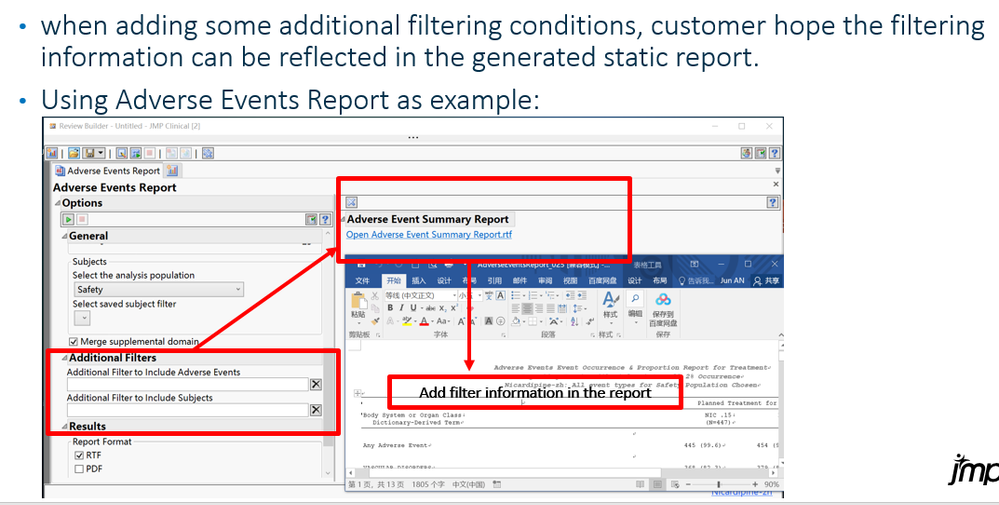The image size is (999, 505).
Task: Click the blue help question icon at toolbar right
Action: coord(774,153)
